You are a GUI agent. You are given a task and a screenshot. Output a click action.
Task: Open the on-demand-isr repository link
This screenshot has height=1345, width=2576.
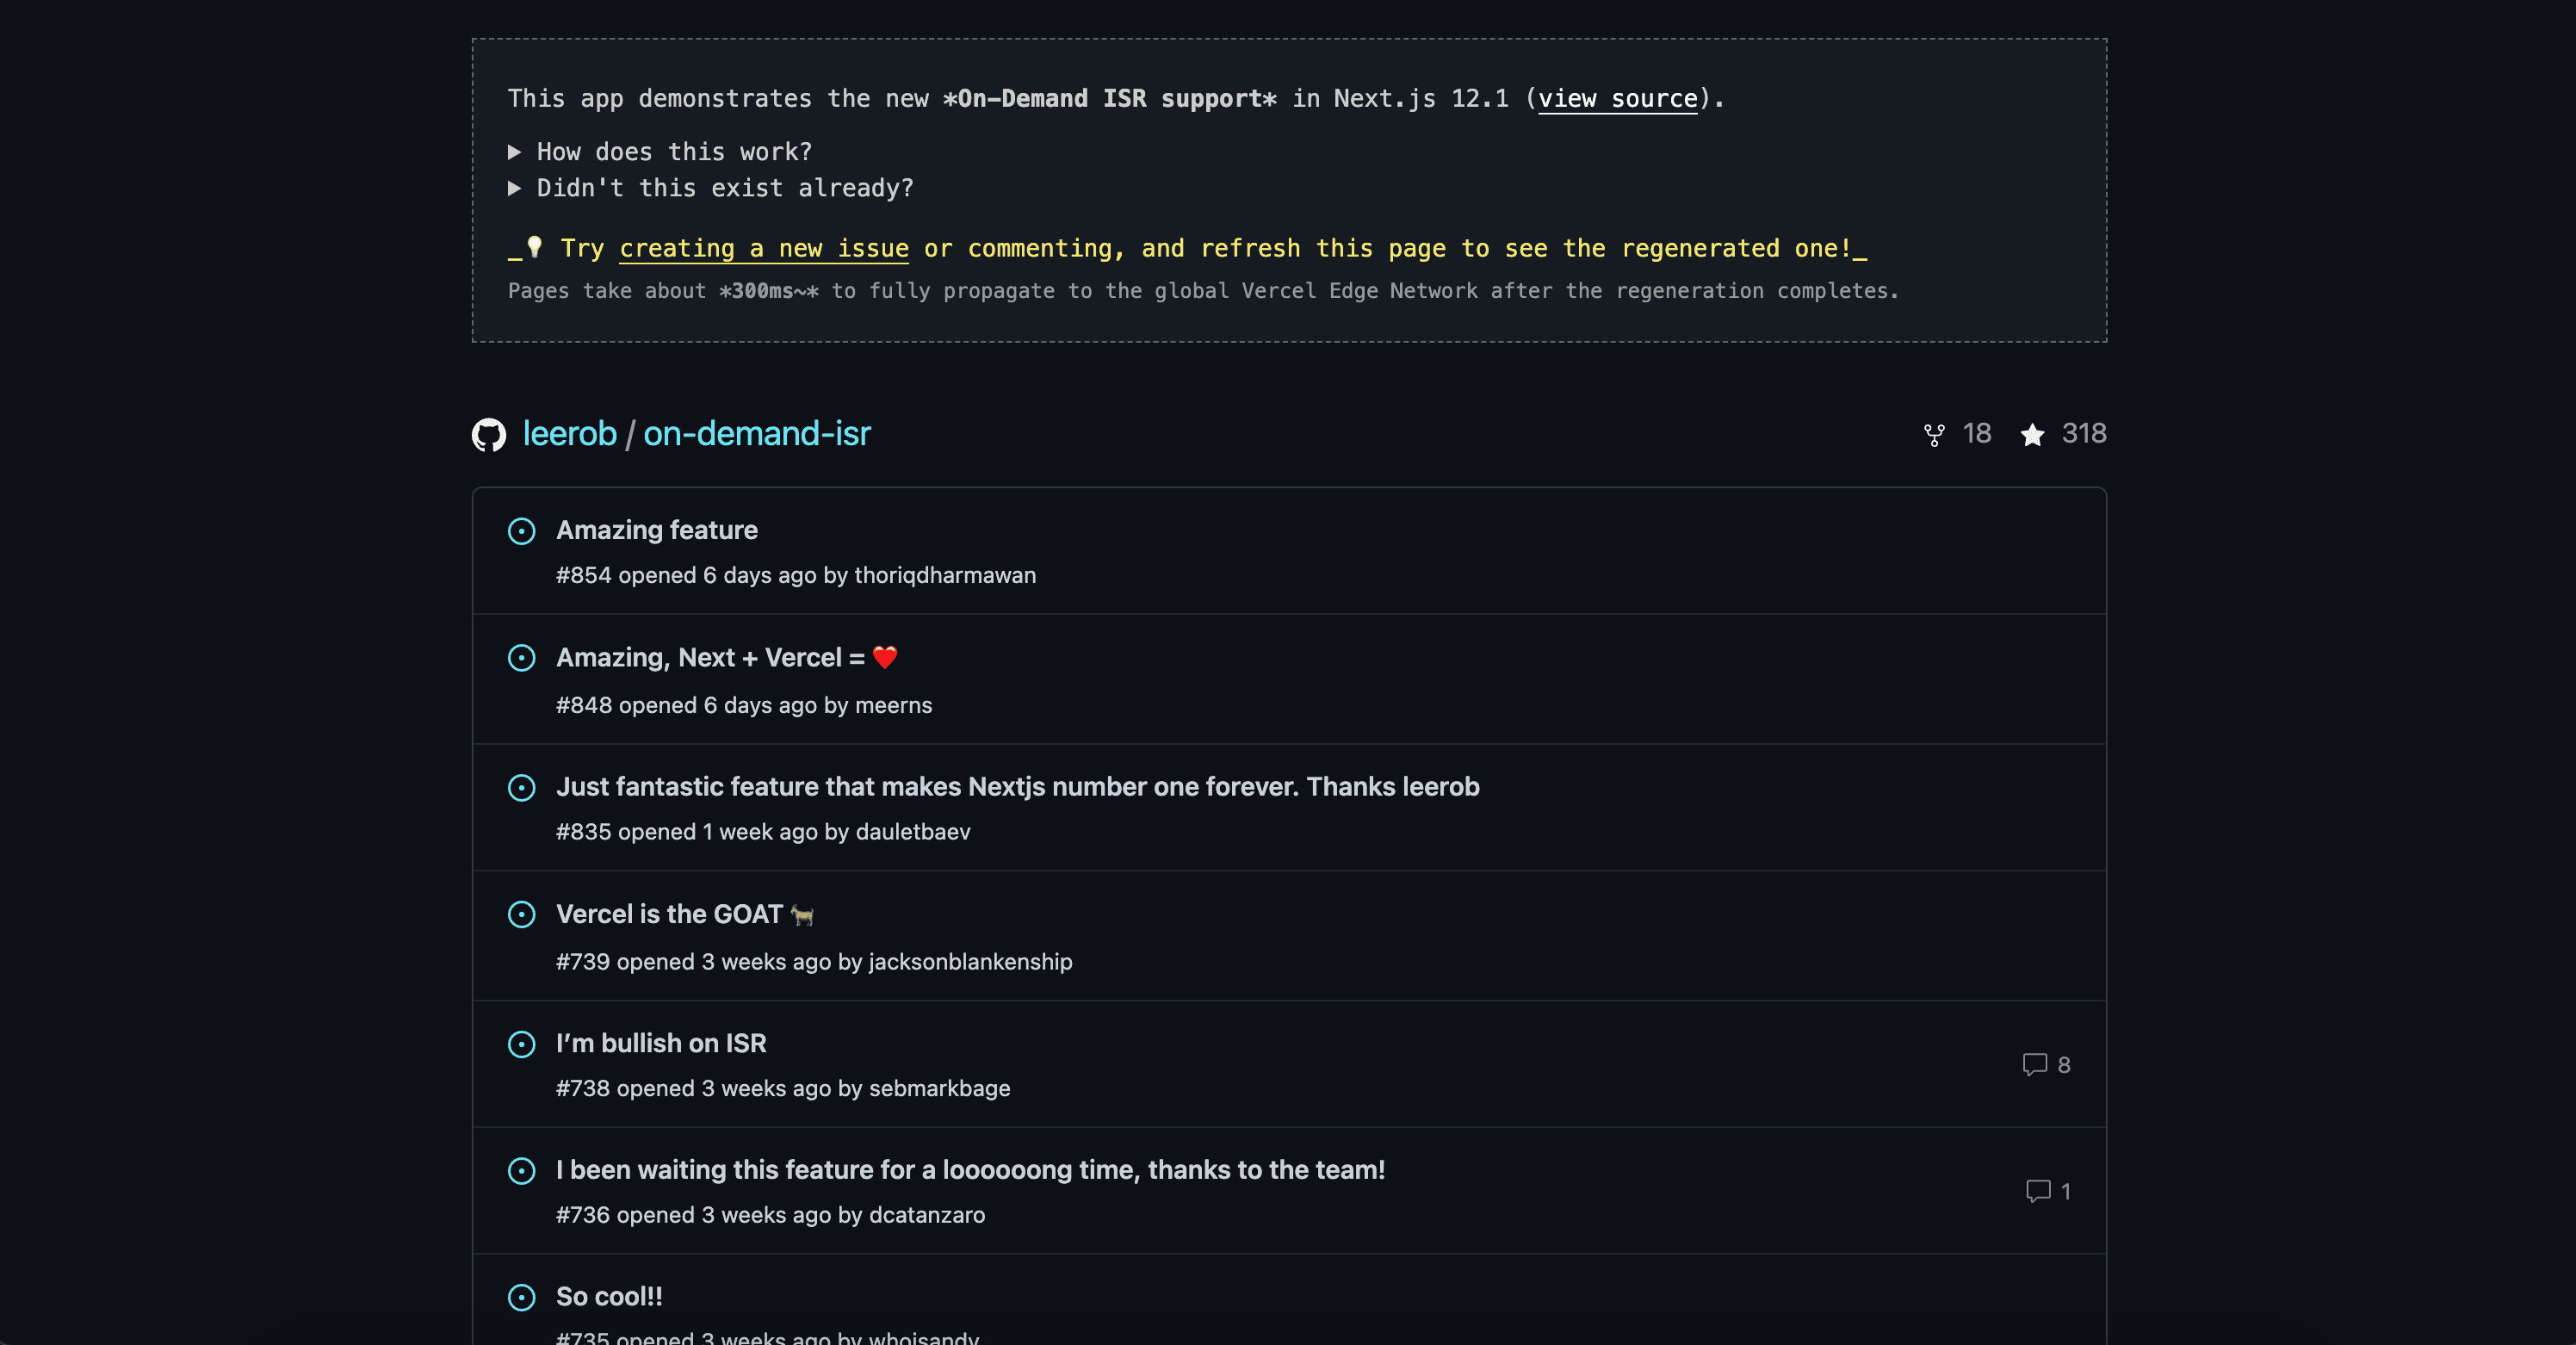click(x=756, y=434)
